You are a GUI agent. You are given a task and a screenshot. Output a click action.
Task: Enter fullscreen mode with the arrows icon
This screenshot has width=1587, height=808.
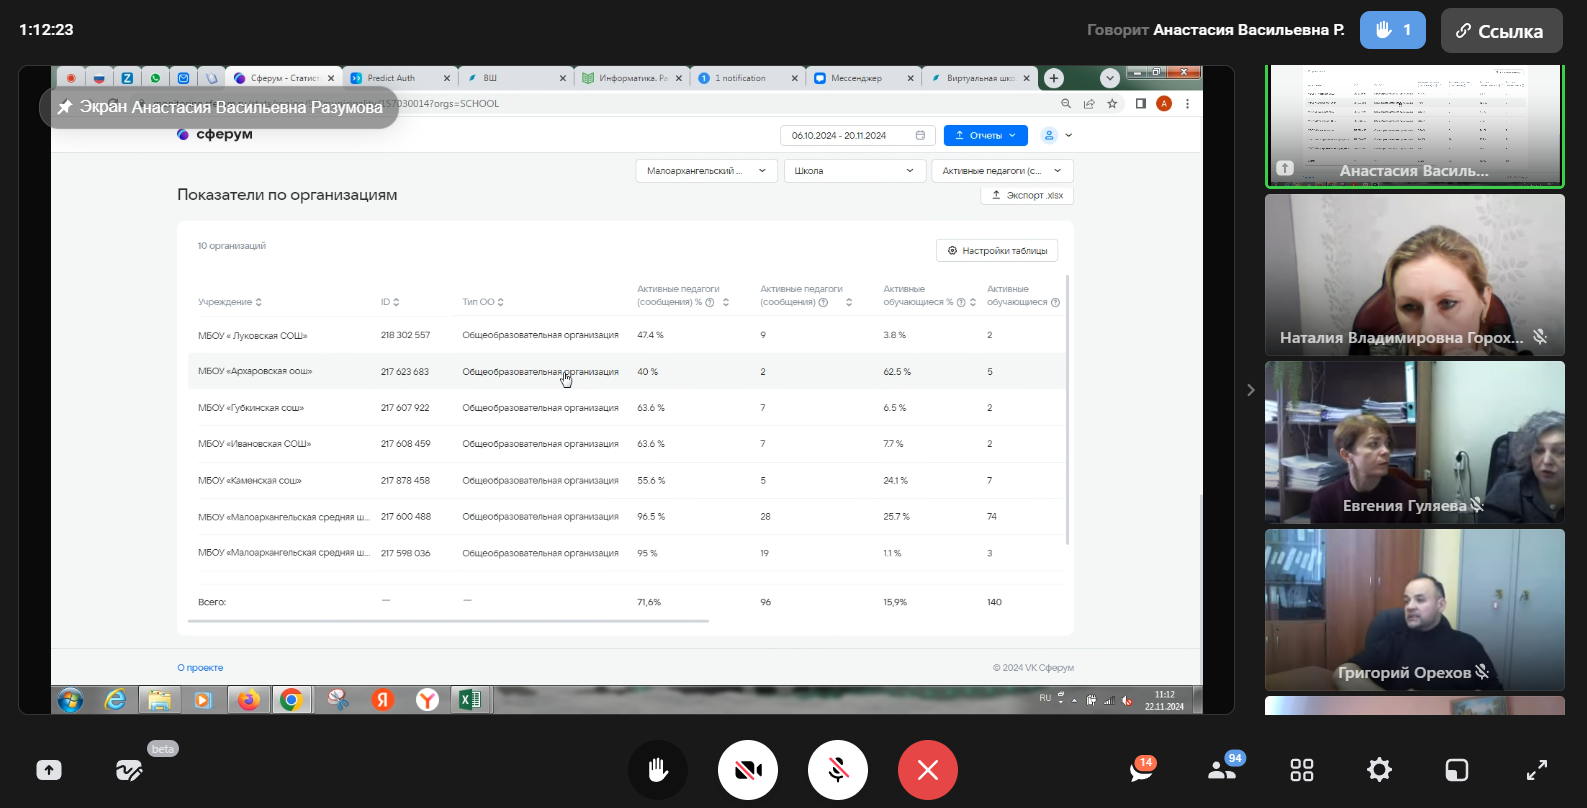1536,770
